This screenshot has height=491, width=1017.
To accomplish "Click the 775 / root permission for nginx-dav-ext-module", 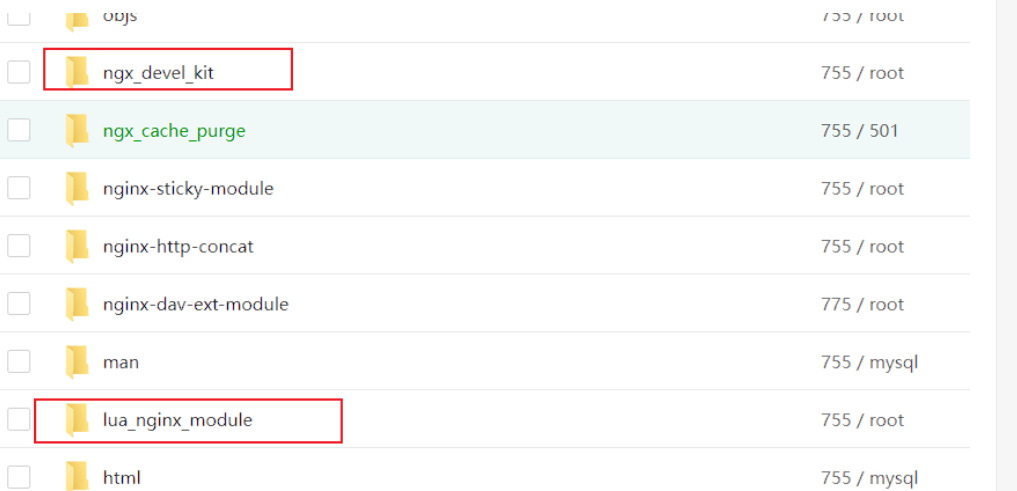I will pyautogui.click(x=862, y=304).
